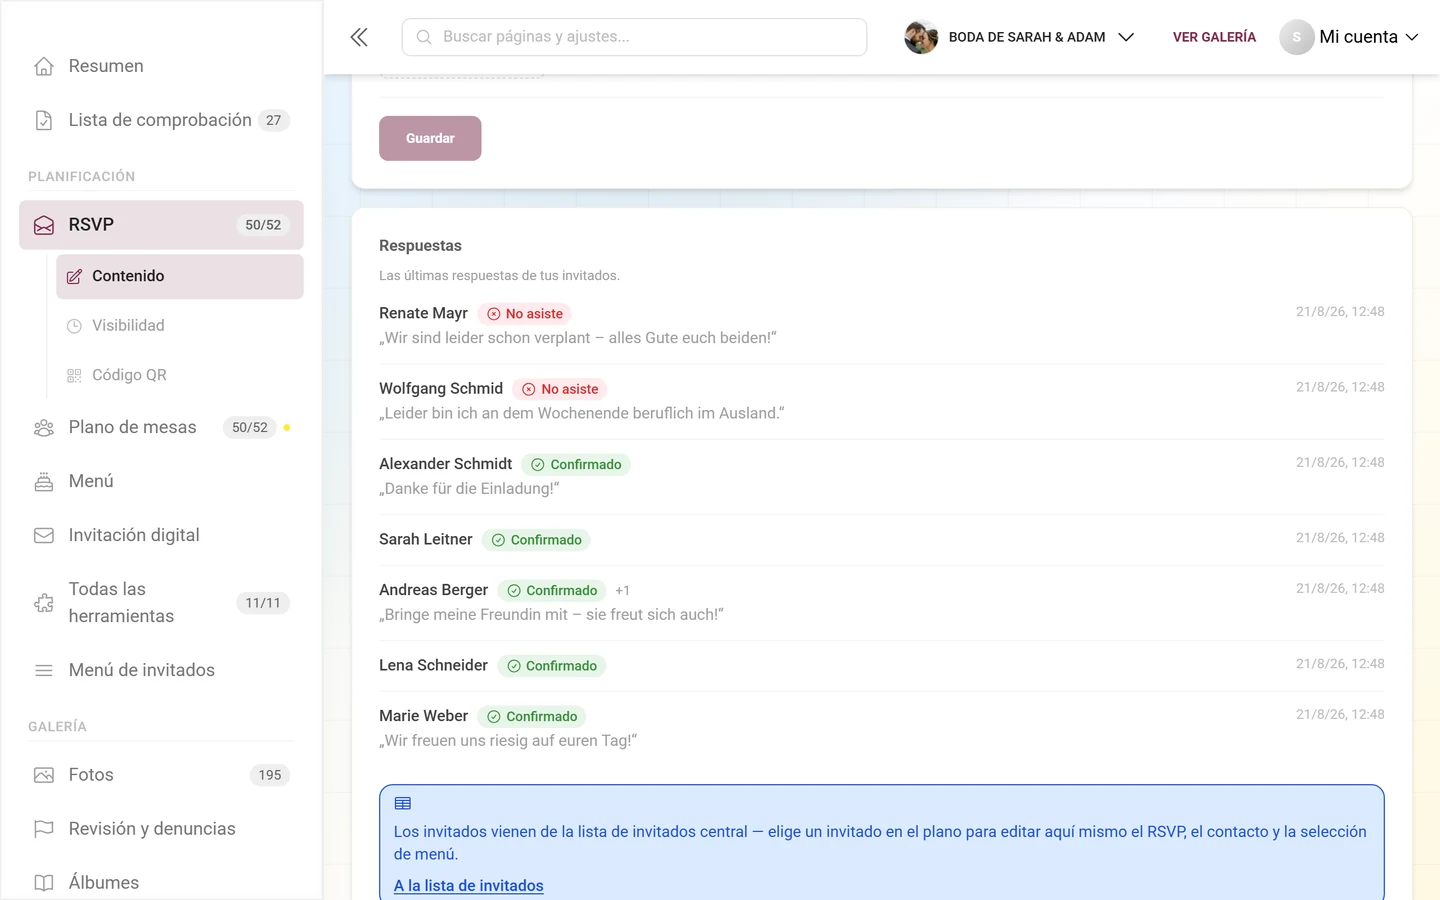This screenshot has height=900, width=1440.
Task: Open the Invitación digital page
Action: coord(161,535)
